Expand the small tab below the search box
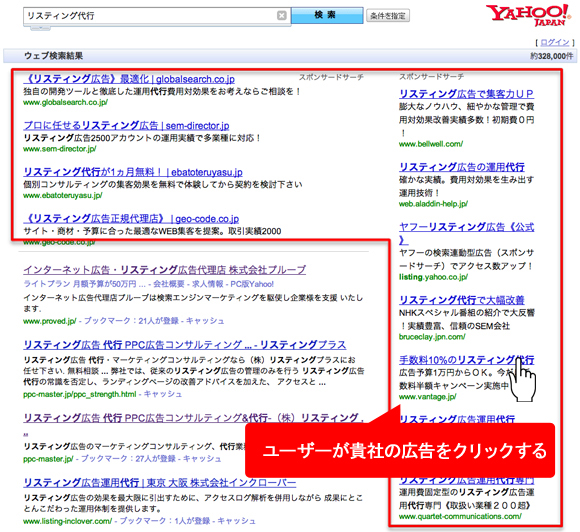Screen dimensions: 580x532 click(x=40, y=27)
